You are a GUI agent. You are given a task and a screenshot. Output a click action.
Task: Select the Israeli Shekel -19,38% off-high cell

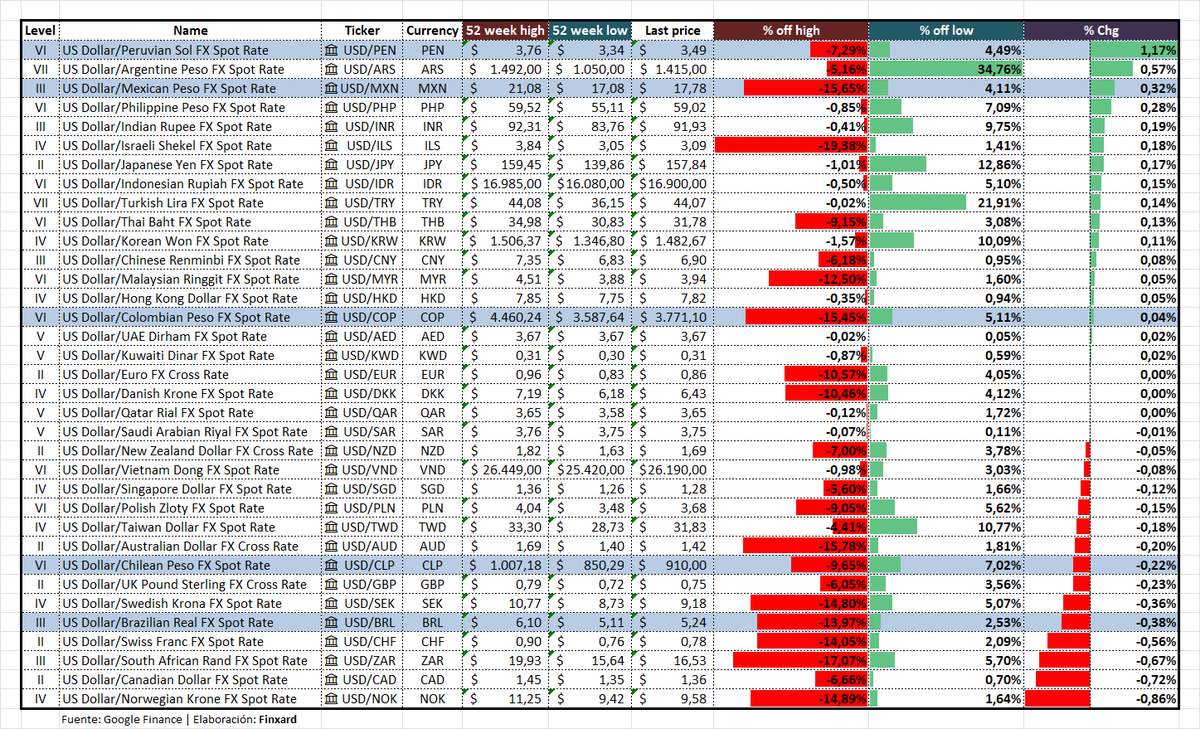click(x=791, y=145)
